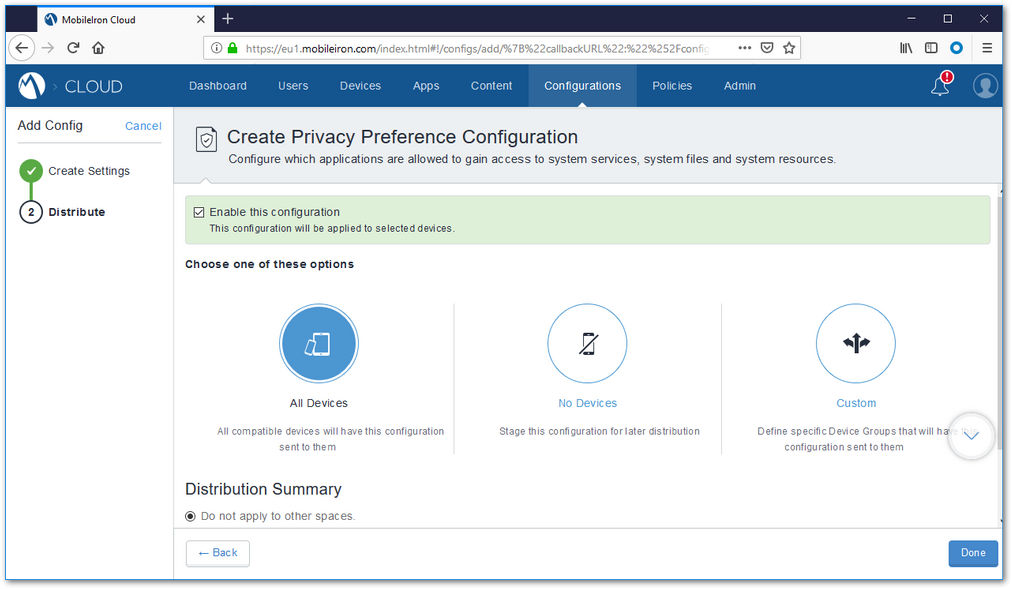Go to the Create Settings step
The image size is (1012, 589).
click(x=89, y=171)
